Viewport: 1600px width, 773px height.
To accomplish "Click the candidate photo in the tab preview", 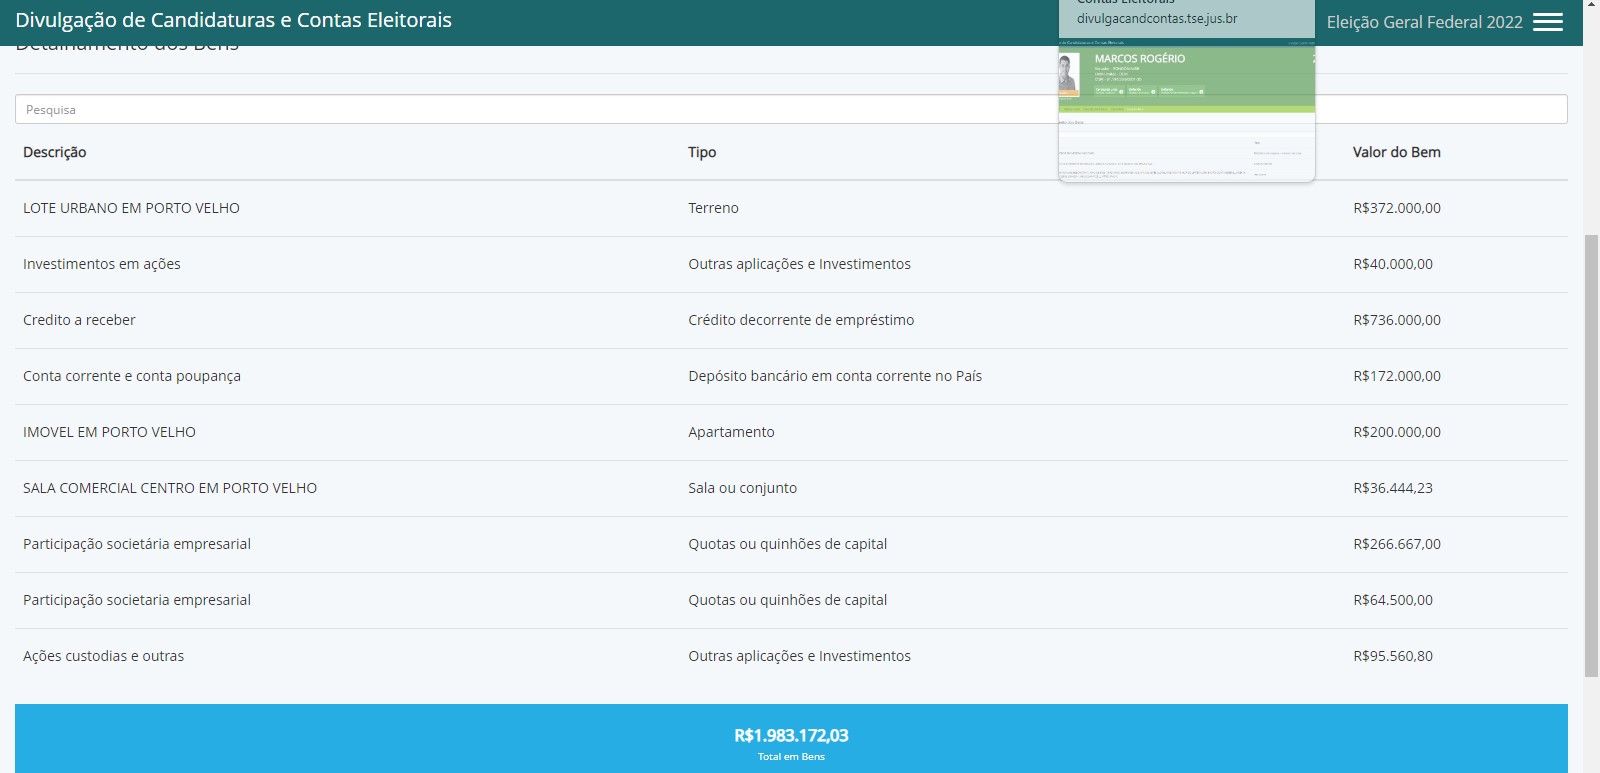I will click(x=1069, y=73).
